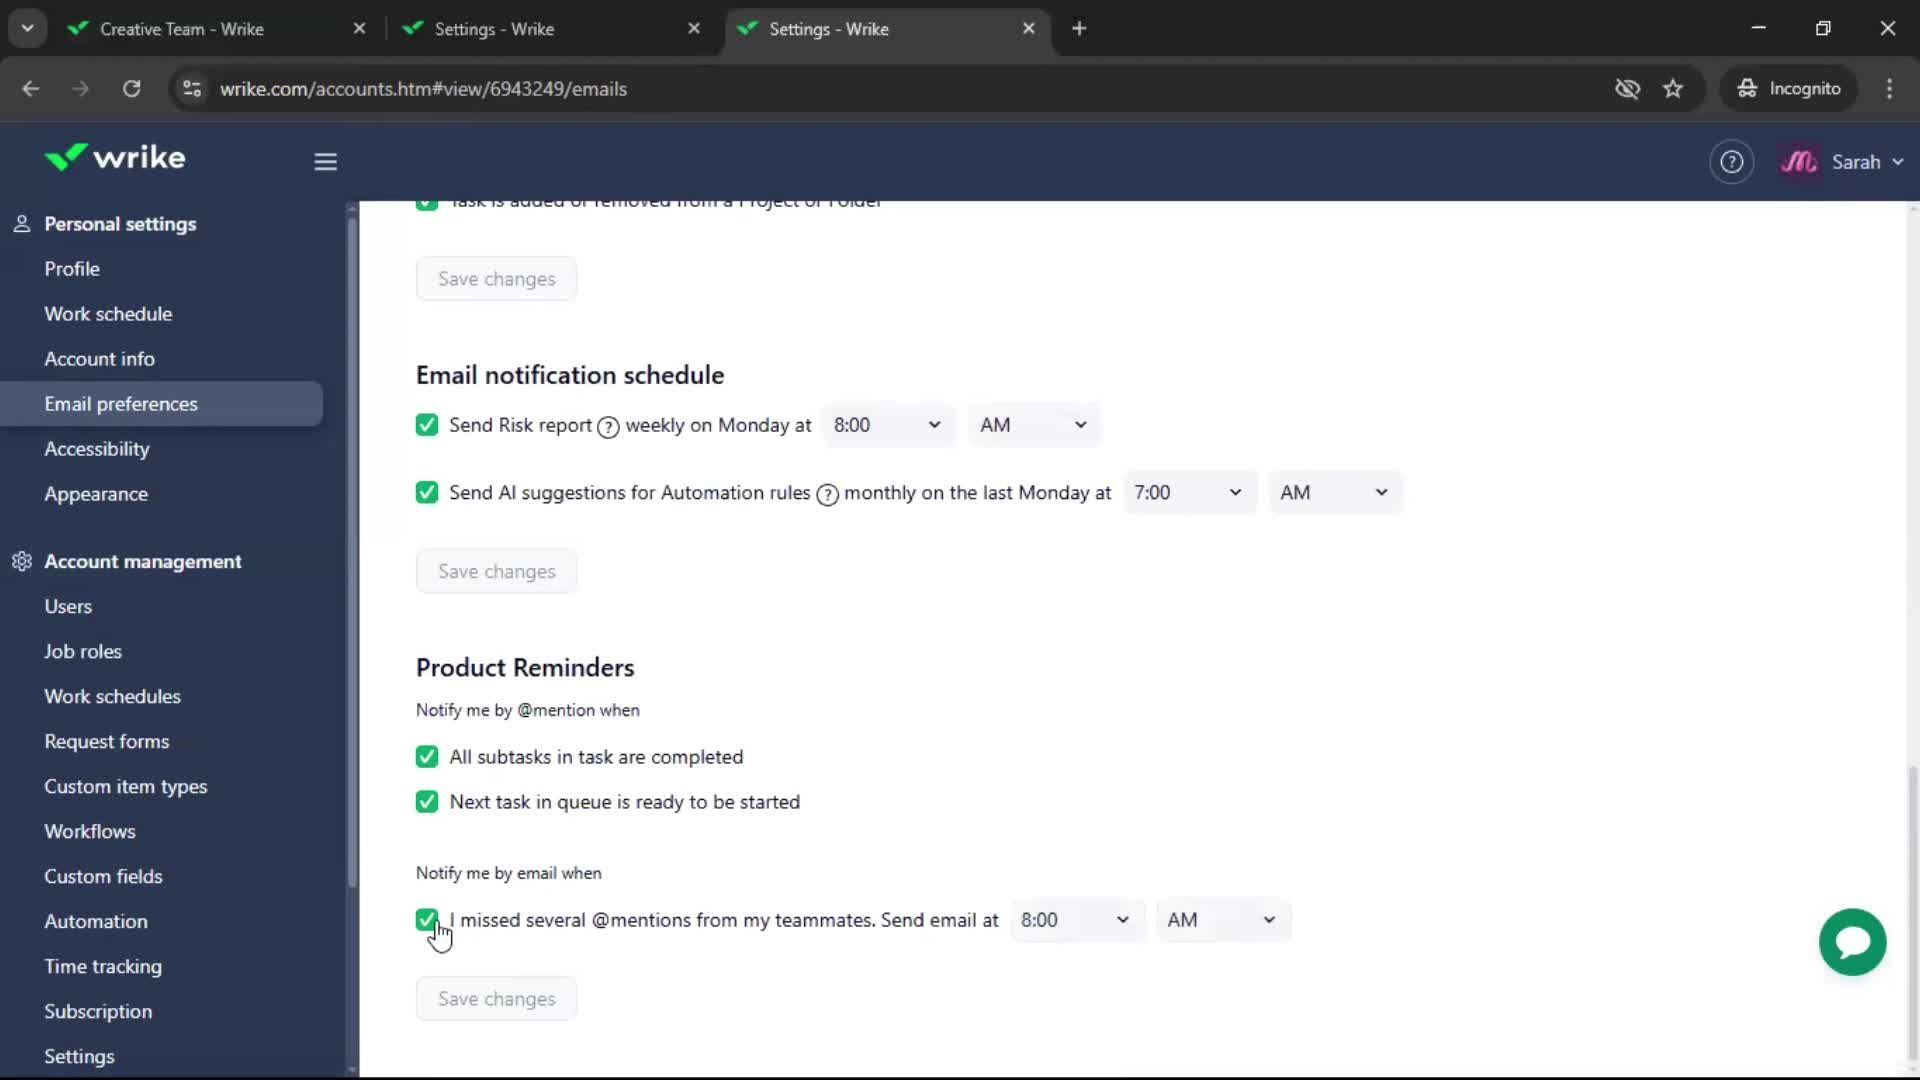Open Custom item types
Screen dimensions: 1920x1080
[x=126, y=787]
